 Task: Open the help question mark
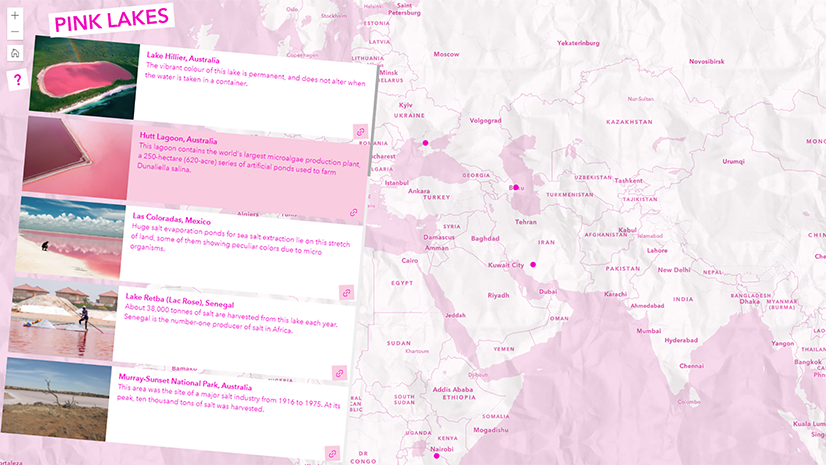[17, 80]
